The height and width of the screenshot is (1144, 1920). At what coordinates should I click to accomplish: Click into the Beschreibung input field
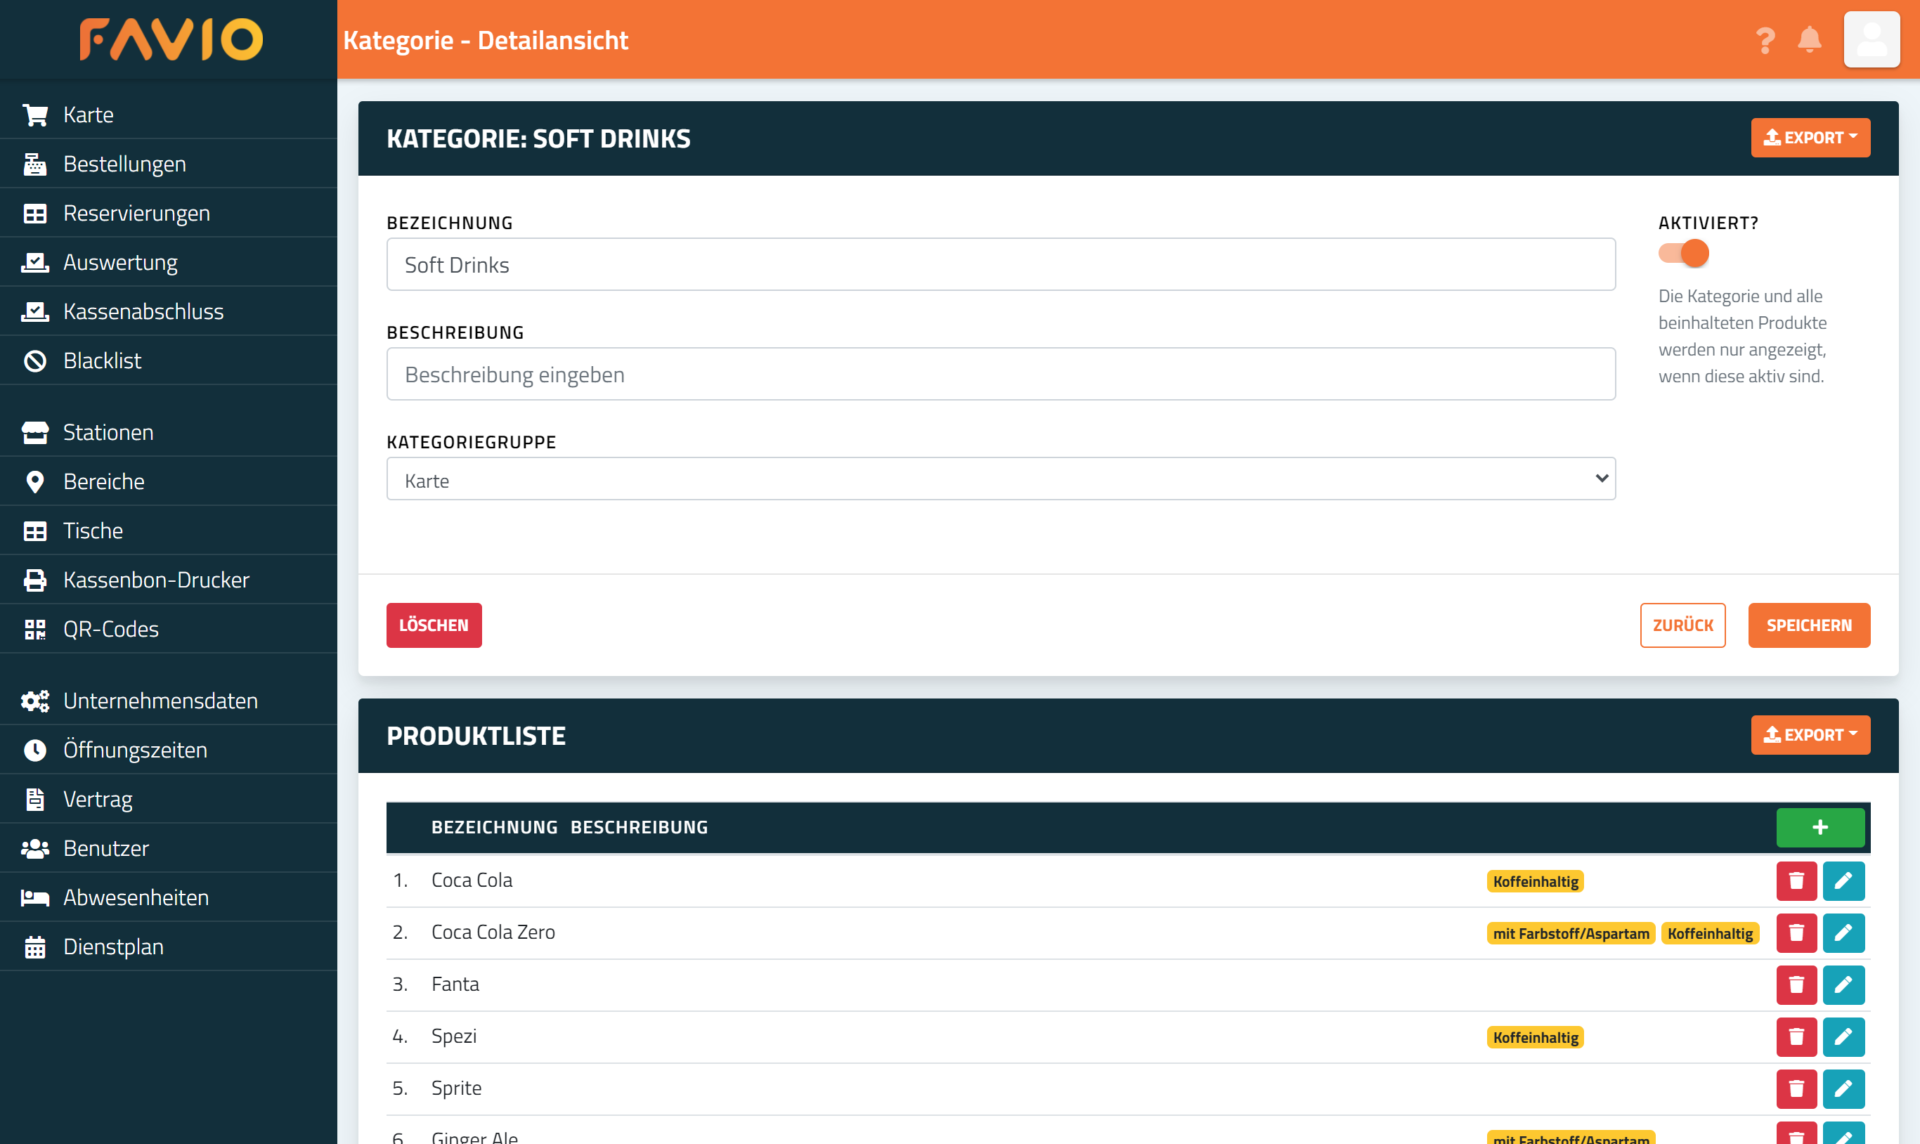[x=1000, y=375]
